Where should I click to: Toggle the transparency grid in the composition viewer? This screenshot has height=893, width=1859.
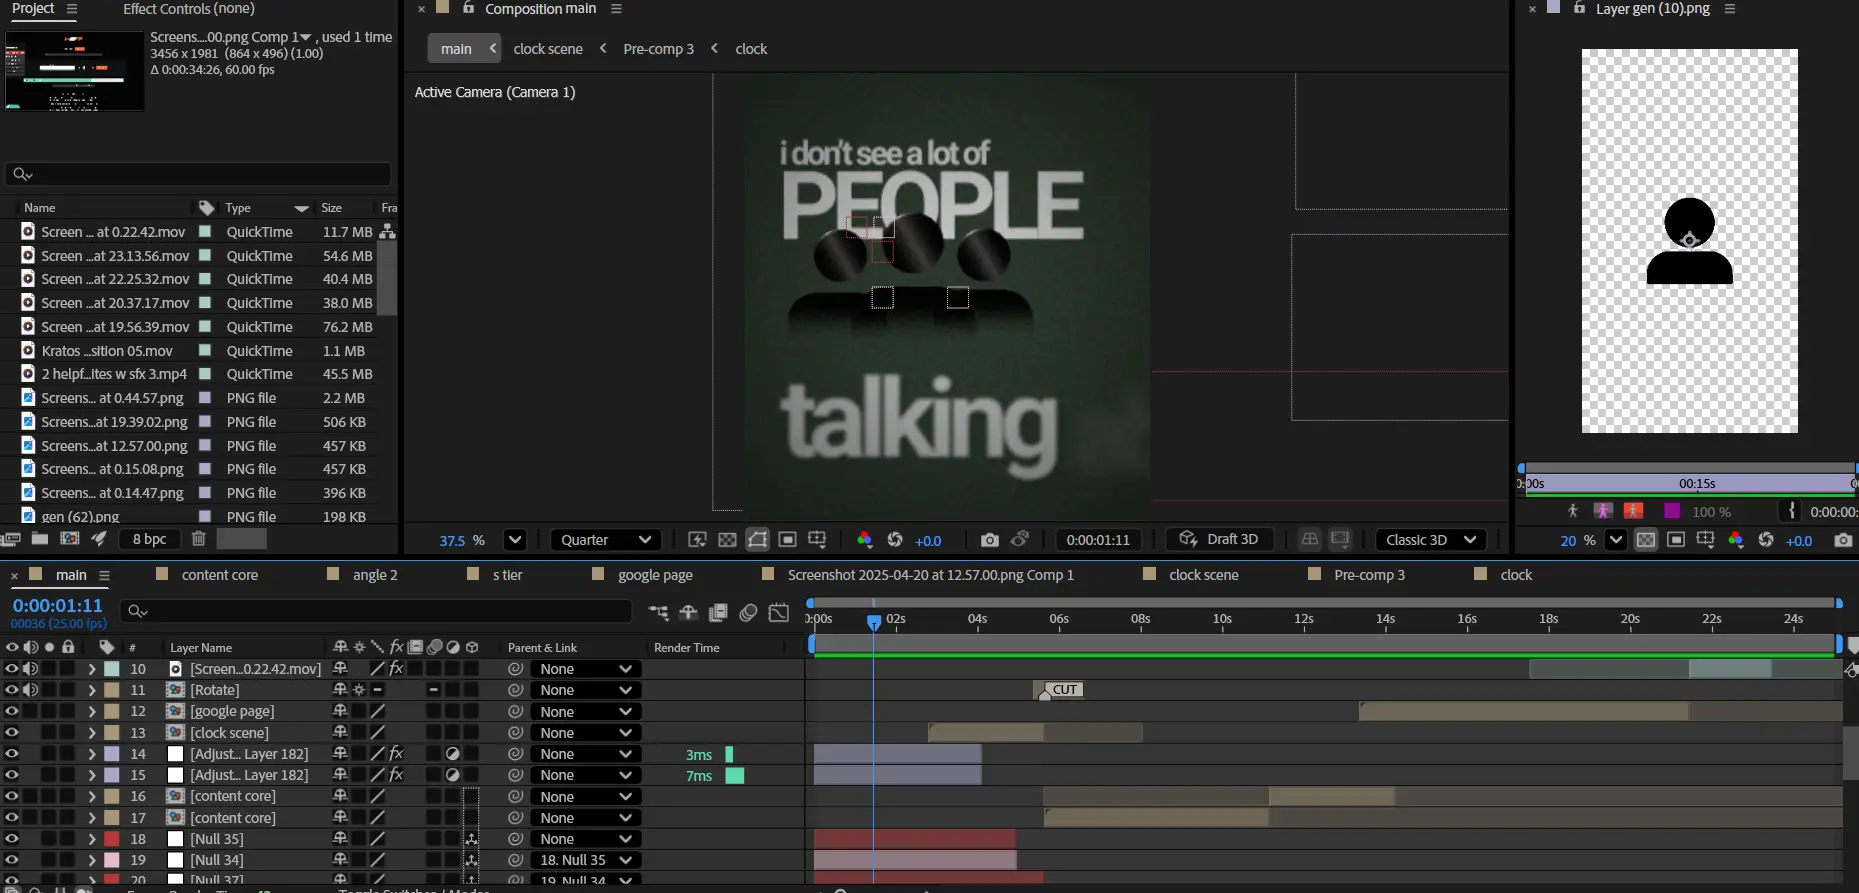click(x=727, y=540)
